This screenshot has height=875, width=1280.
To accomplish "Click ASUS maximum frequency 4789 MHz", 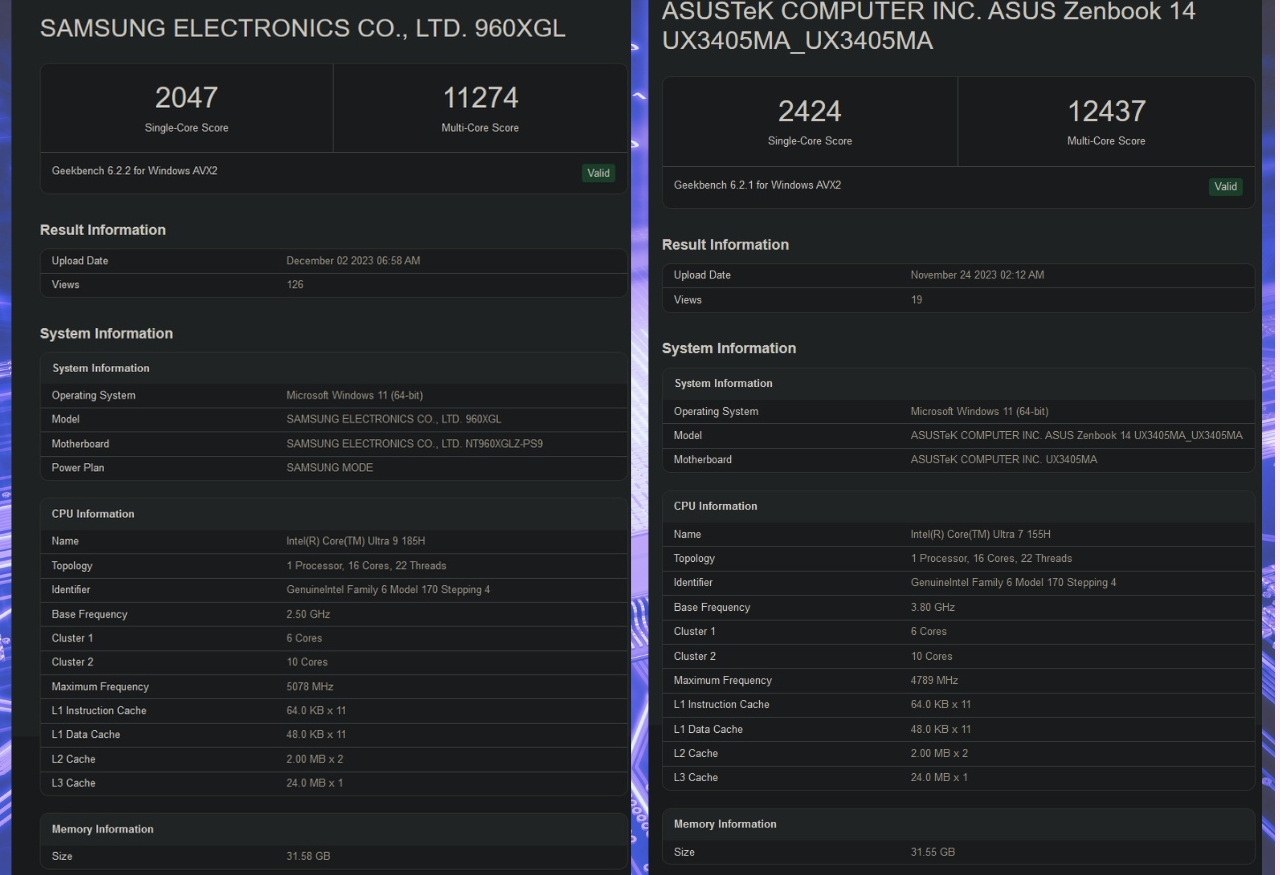I will coord(934,681).
